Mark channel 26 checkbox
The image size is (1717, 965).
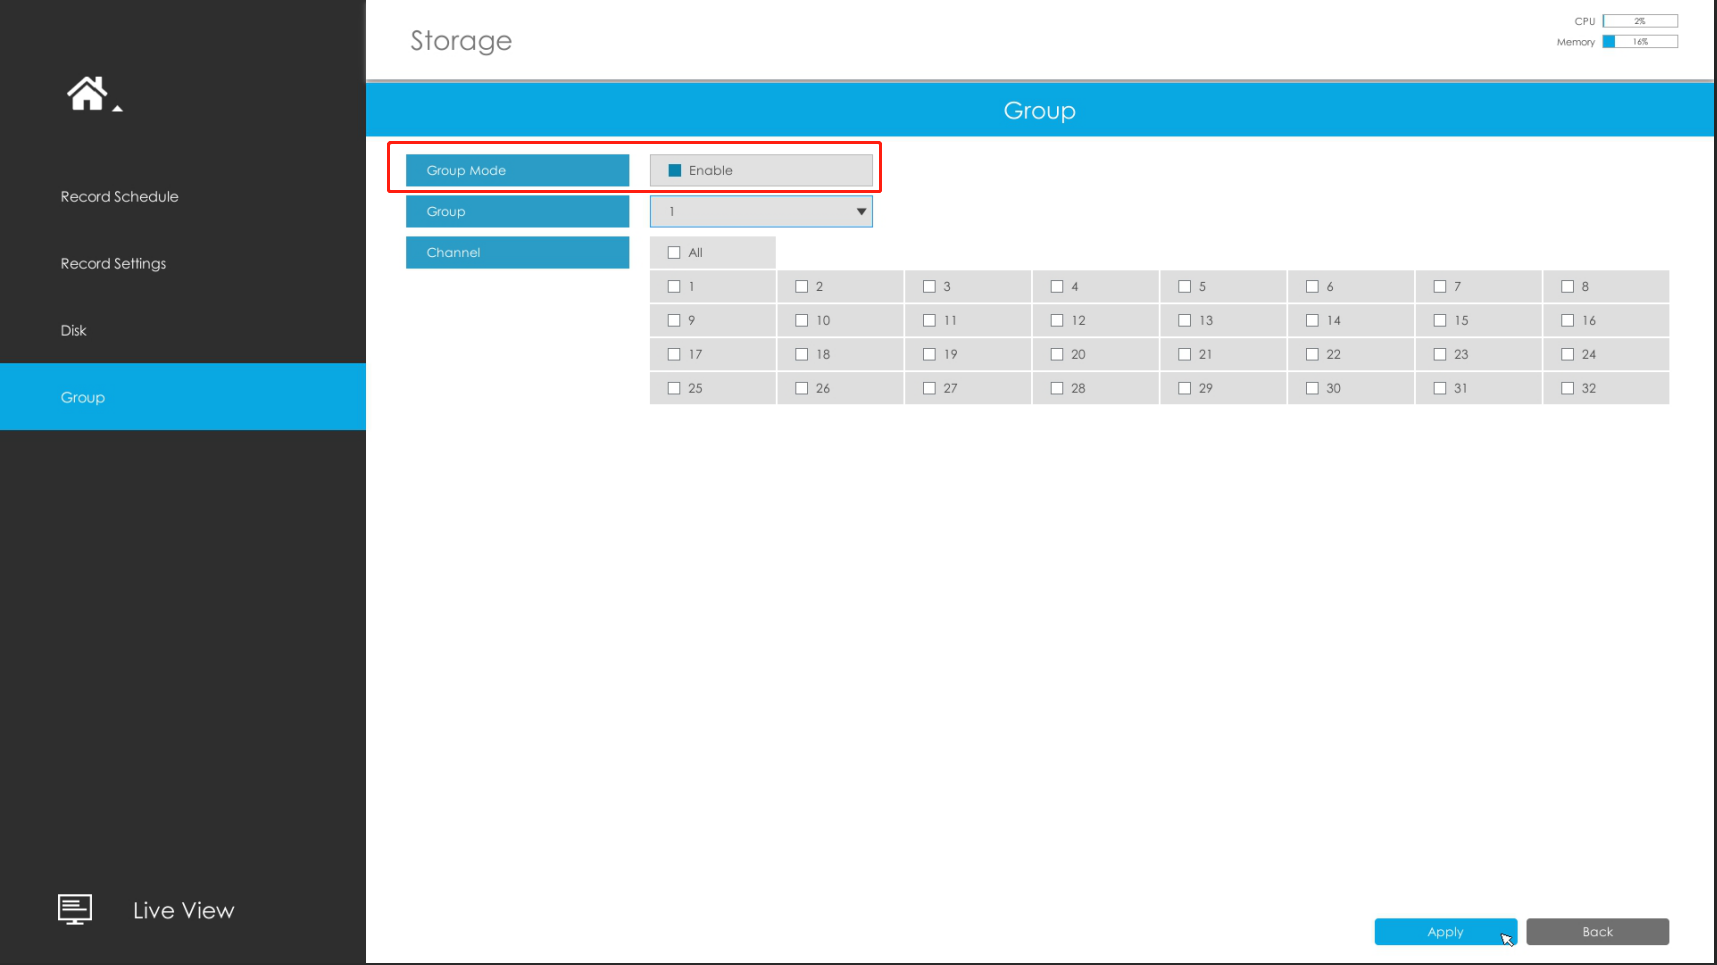point(801,389)
